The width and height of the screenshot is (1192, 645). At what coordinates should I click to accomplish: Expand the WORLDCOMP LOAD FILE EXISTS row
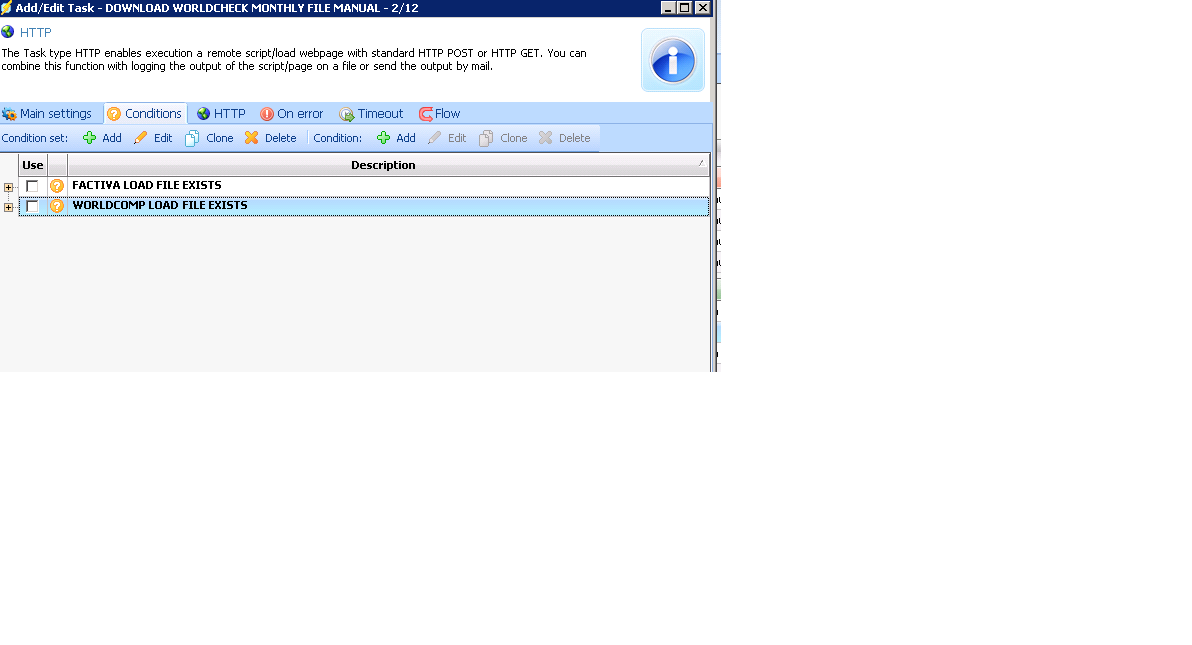[x=8, y=207]
